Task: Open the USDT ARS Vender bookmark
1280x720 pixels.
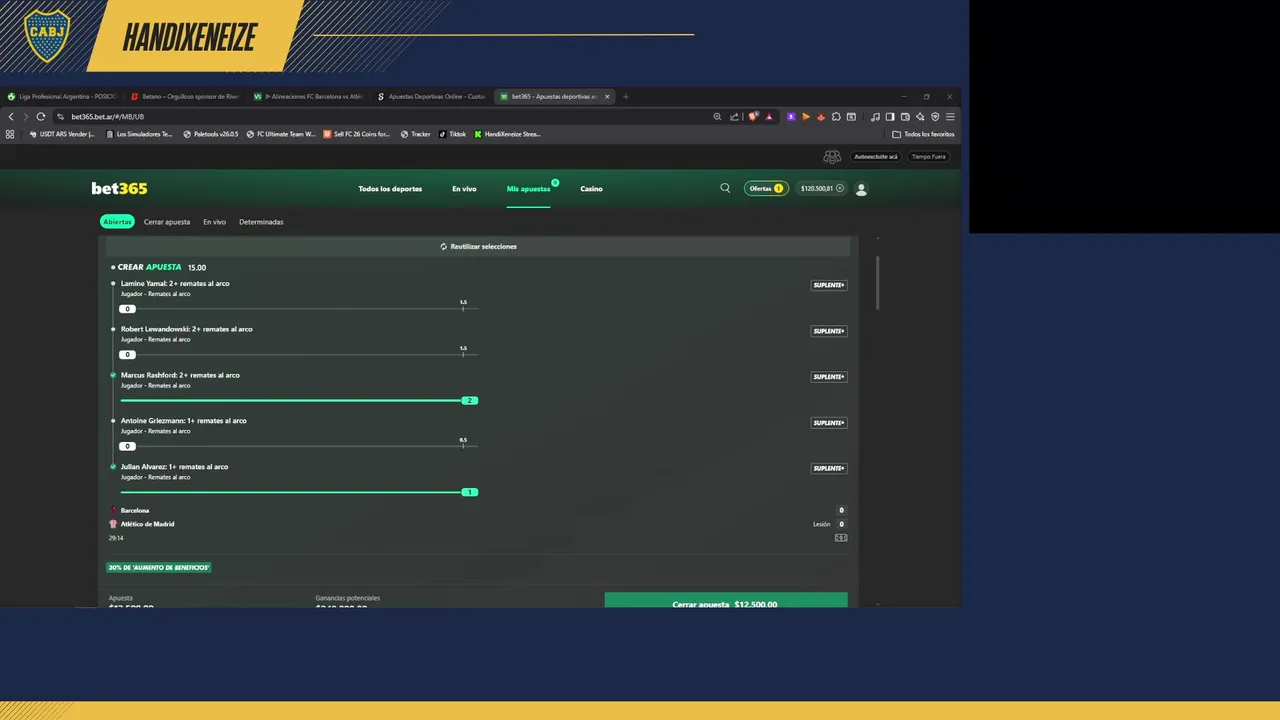Action: (x=62, y=134)
